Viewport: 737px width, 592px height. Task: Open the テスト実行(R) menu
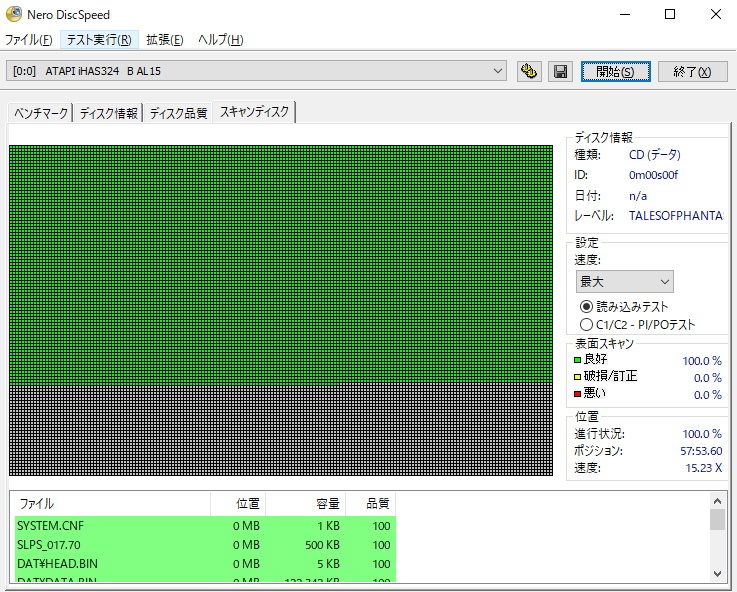point(99,40)
